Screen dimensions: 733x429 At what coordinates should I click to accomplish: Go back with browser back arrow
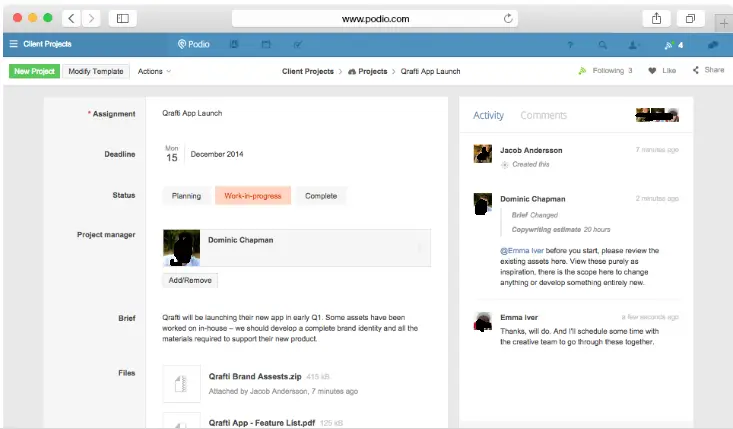point(71,19)
